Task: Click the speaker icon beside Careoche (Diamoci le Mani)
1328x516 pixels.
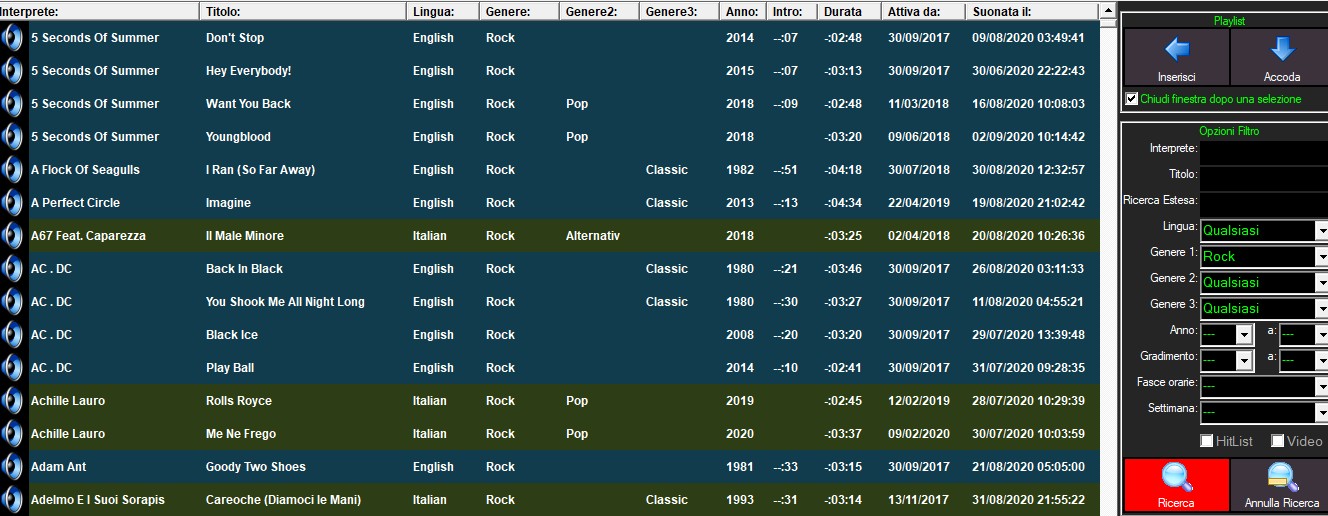Action: (x=13, y=500)
